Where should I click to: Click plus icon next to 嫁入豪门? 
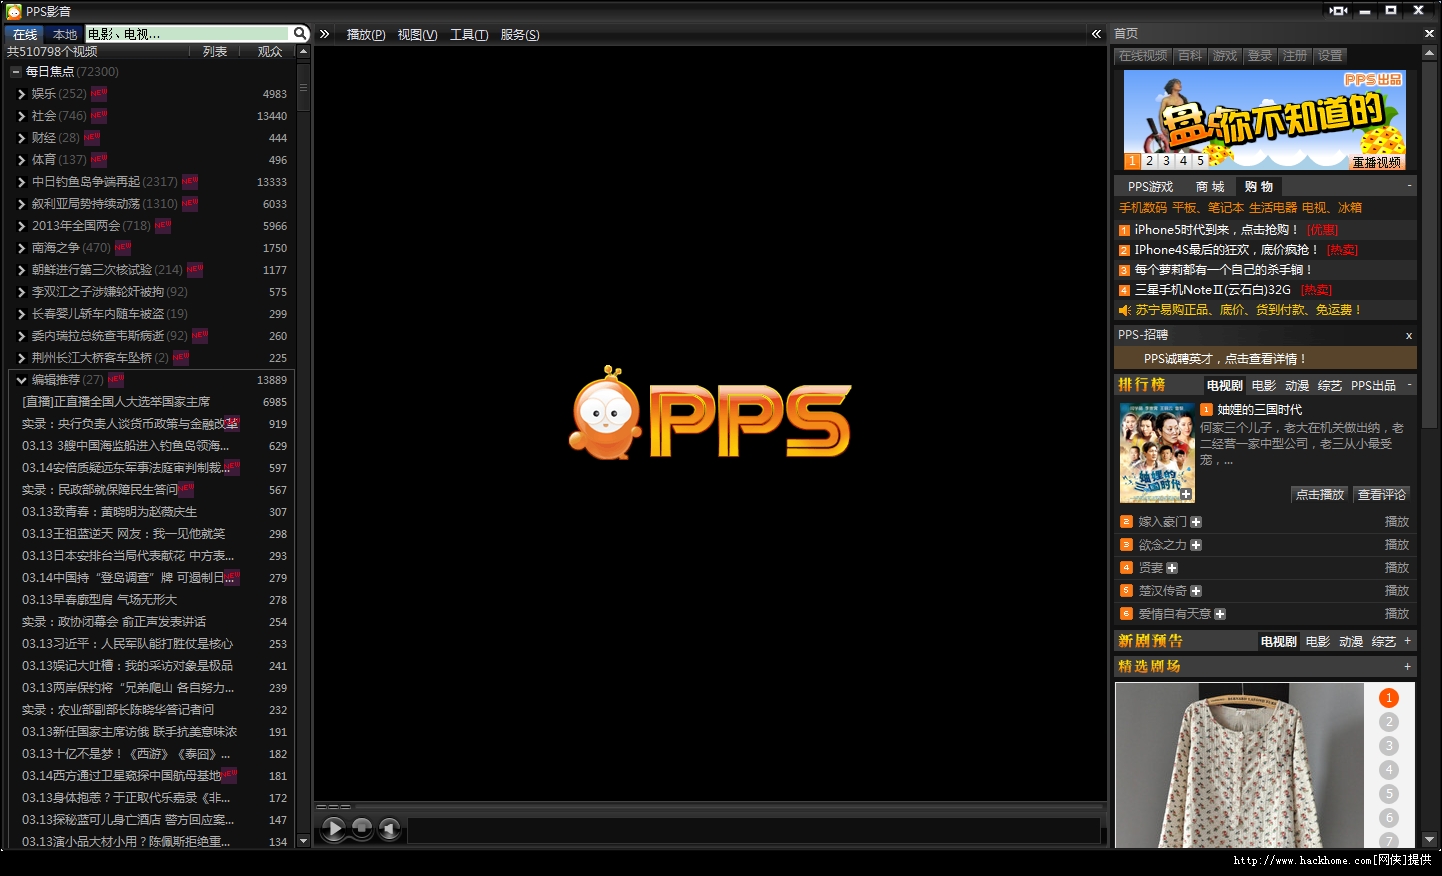(x=1196, y=522)
